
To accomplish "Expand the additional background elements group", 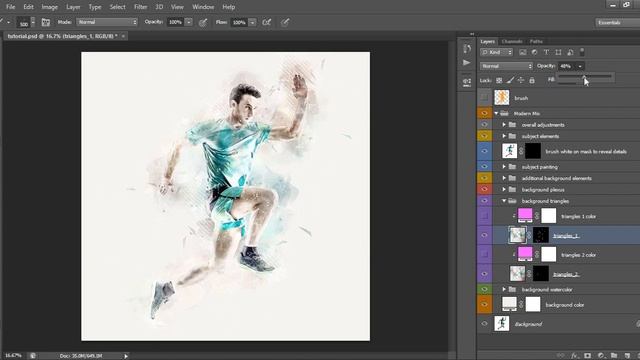I will point(504,178).
